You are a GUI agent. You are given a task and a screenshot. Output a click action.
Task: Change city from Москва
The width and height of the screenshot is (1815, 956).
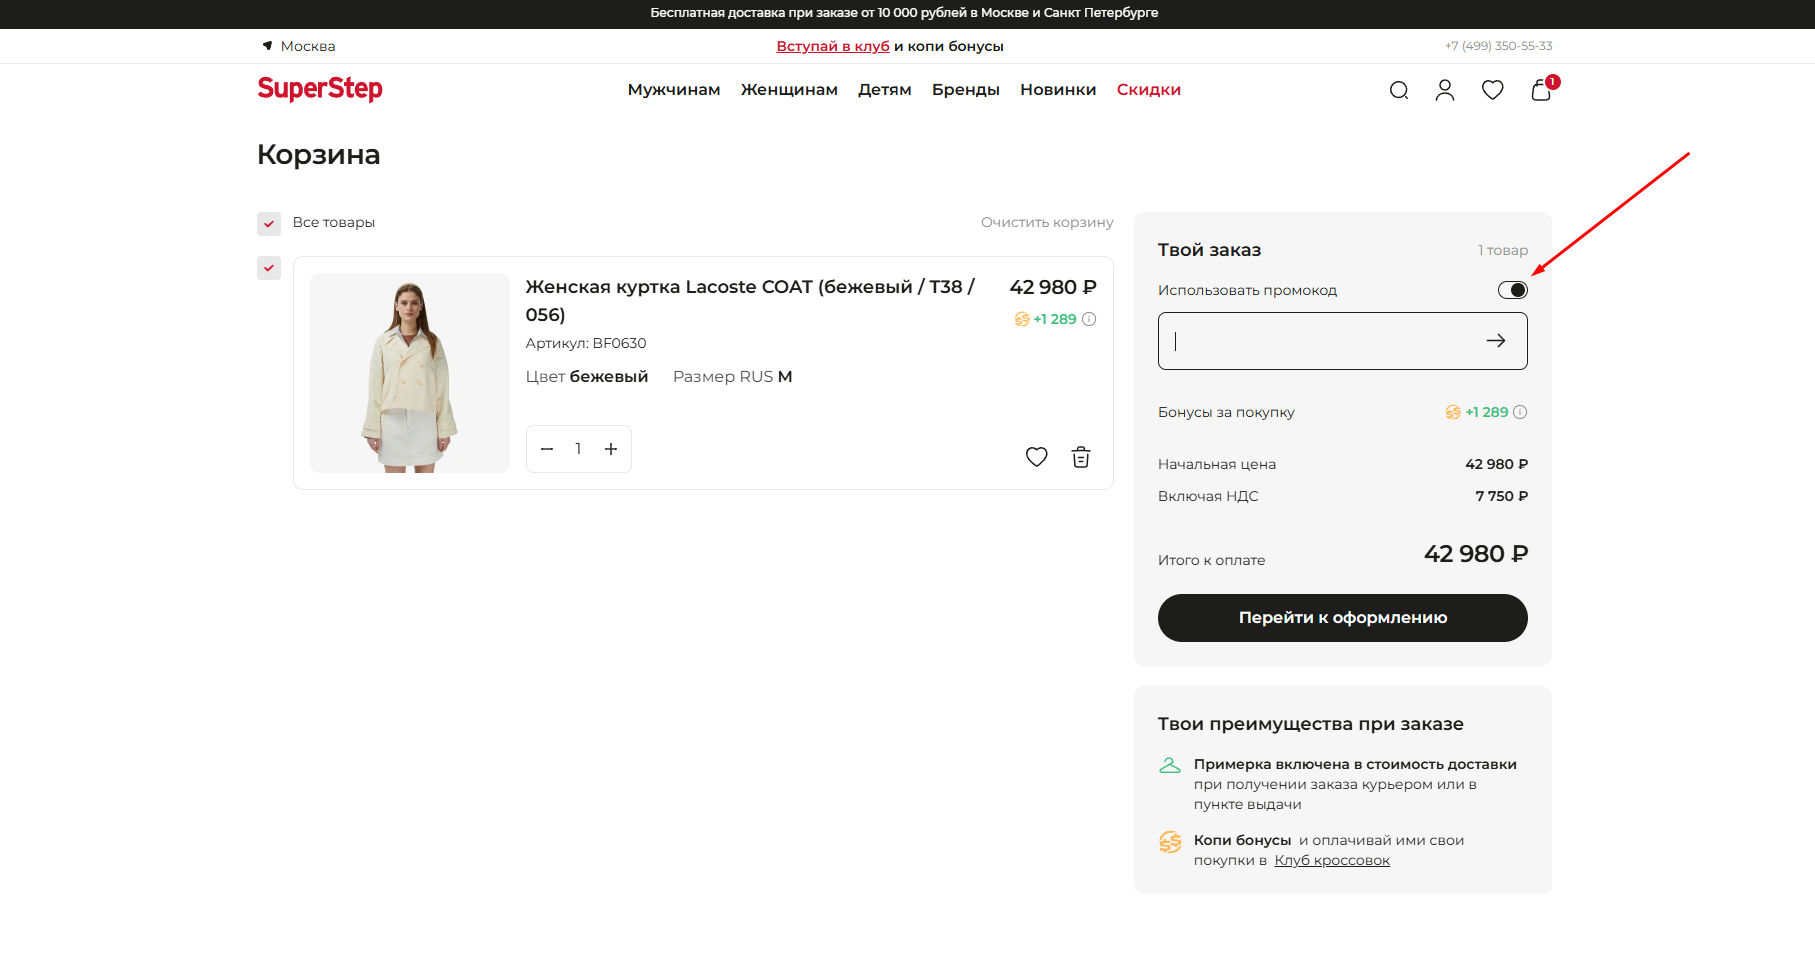pyautogui.click(x=299, y=46)
